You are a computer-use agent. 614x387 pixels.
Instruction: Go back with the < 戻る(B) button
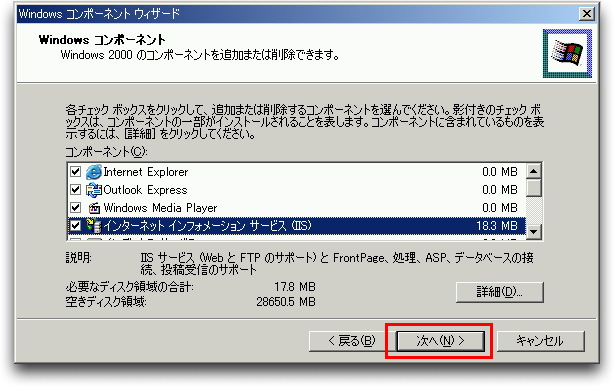pyautogui.click(x=352, y=341)
